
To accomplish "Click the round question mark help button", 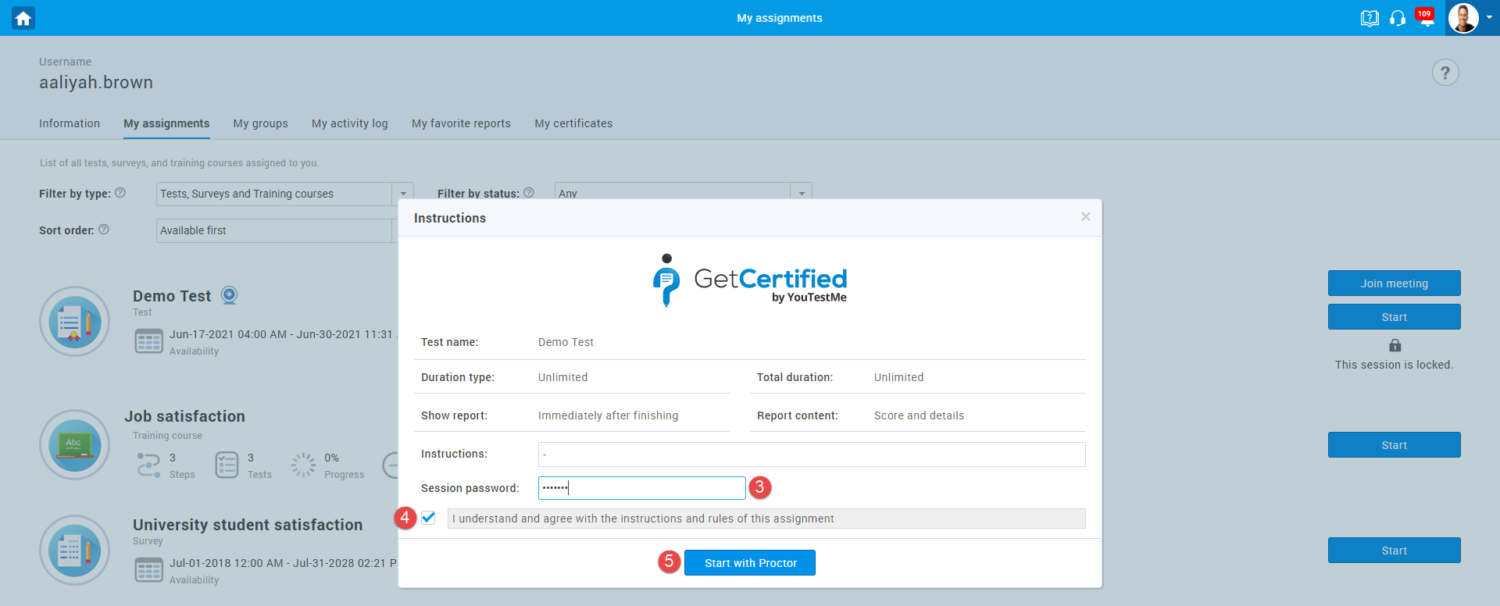I will click(1445, 72).
